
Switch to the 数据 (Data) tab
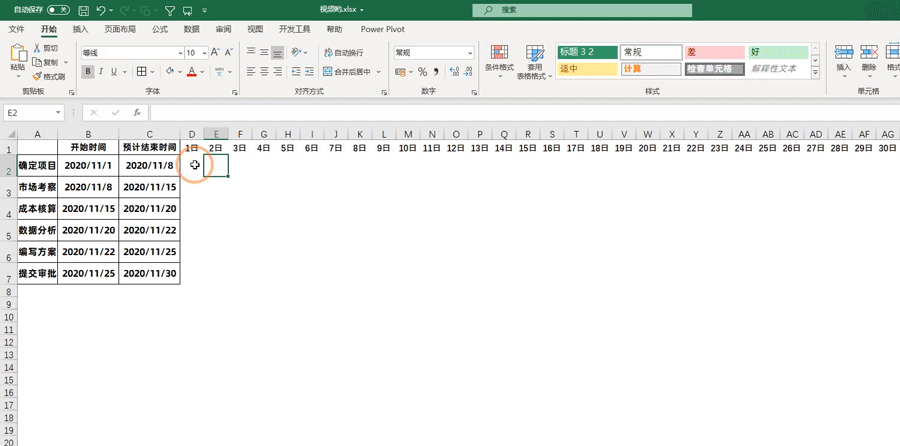pyautogui.click(x=192, y=29)
